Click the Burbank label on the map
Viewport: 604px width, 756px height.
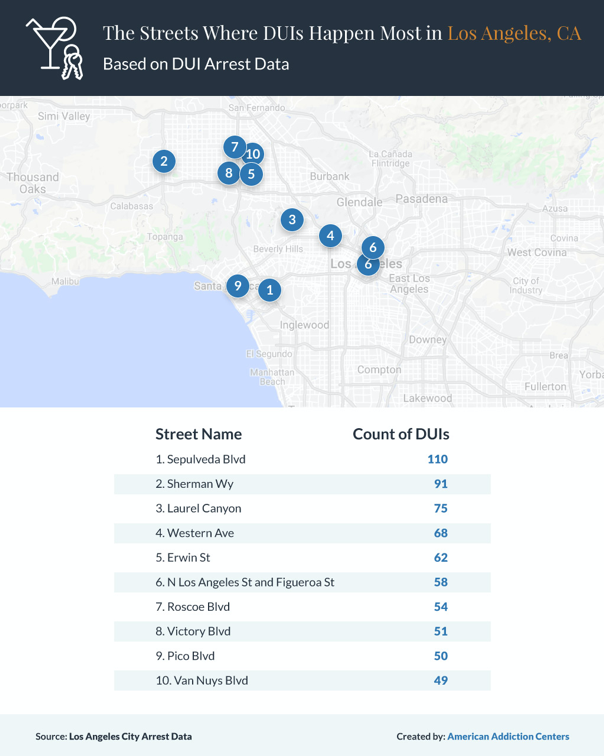pyautogui.click(x=330, y=176)
